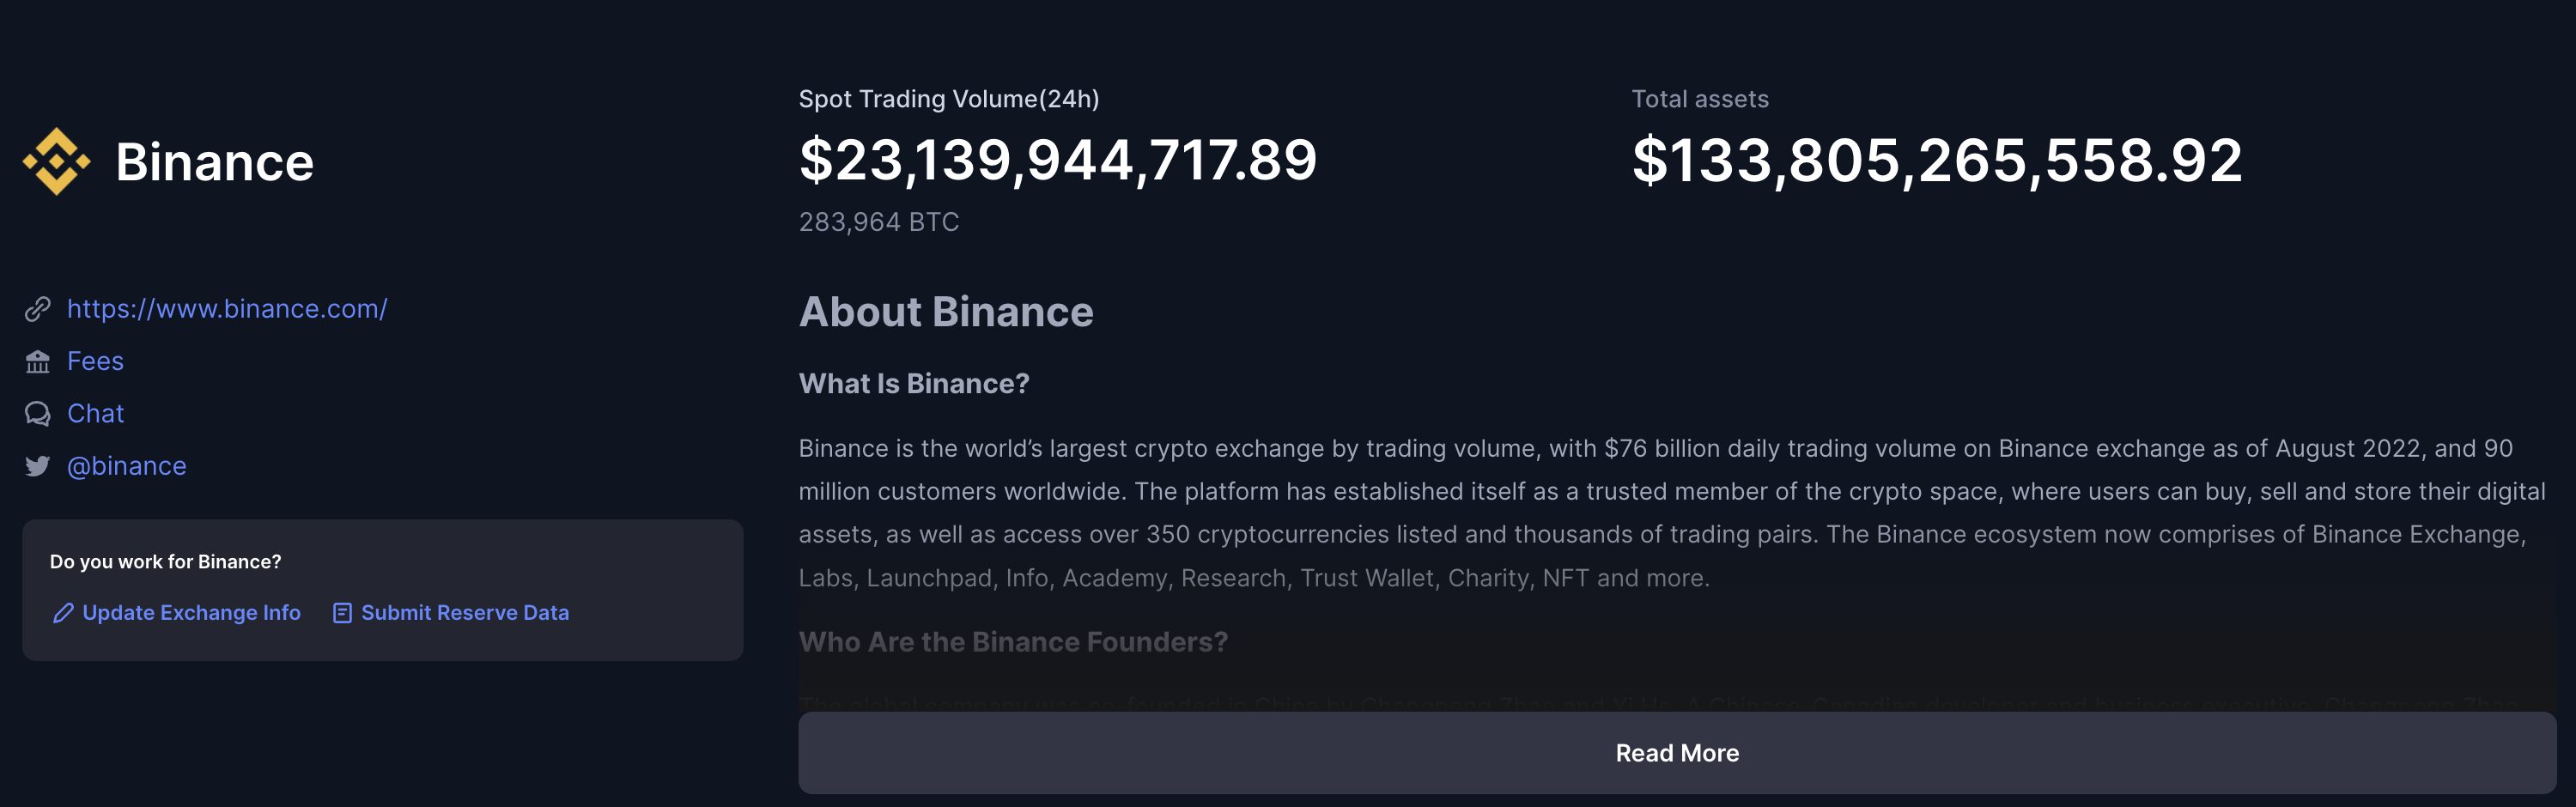Click the About Binance heading

tap(946, 312)
